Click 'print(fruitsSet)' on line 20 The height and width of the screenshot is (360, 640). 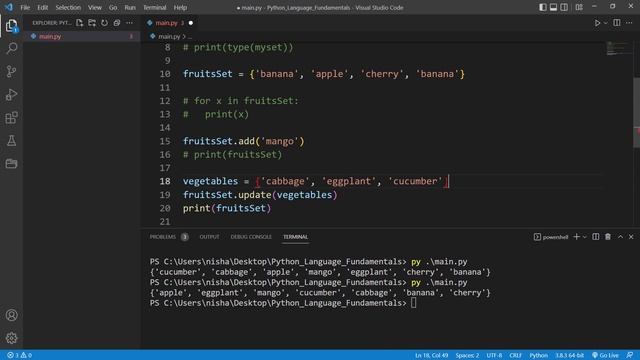click(227, 208)
